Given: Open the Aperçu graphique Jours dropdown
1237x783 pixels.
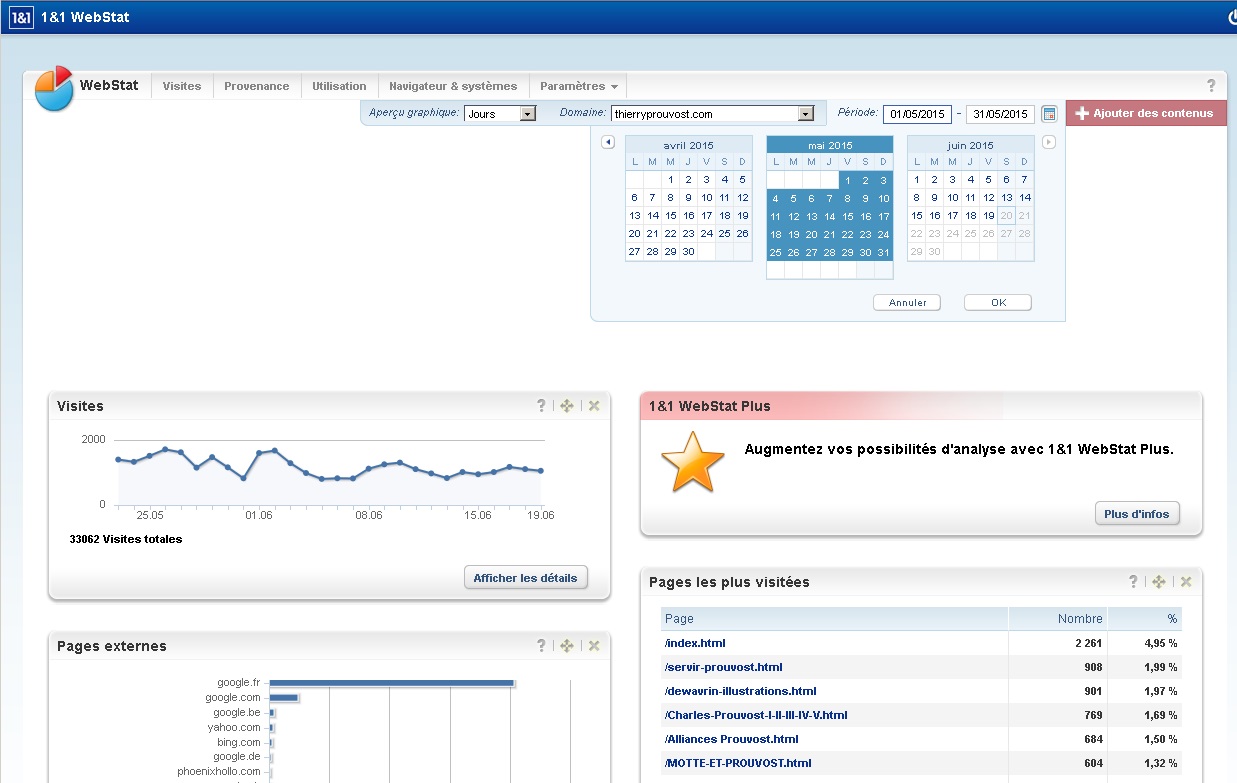Looking at the screenshot, I should coord(528,114).
